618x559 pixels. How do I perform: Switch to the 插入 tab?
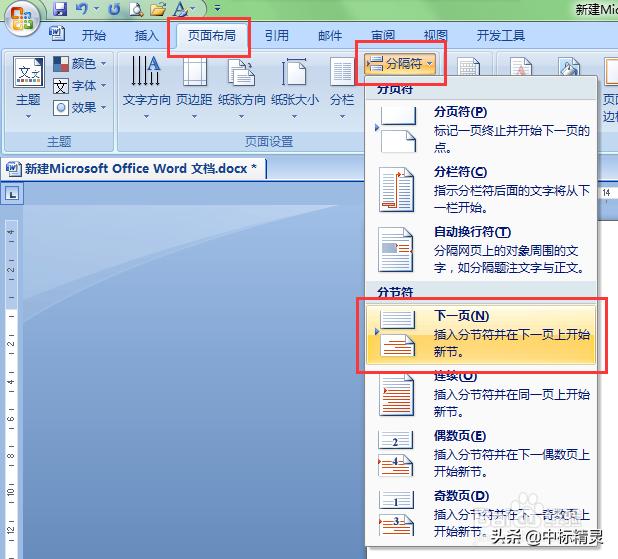click(146, 35)
